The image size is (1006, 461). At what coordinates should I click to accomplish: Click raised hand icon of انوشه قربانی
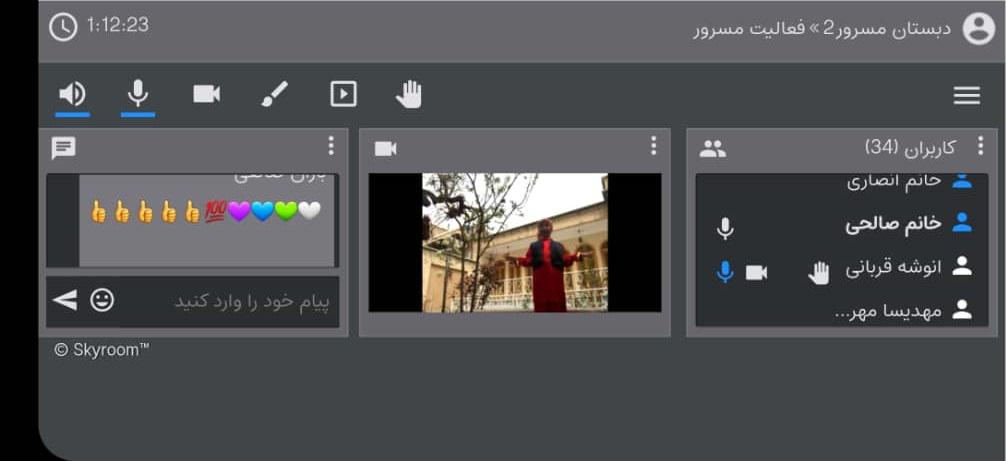(818, 273)
